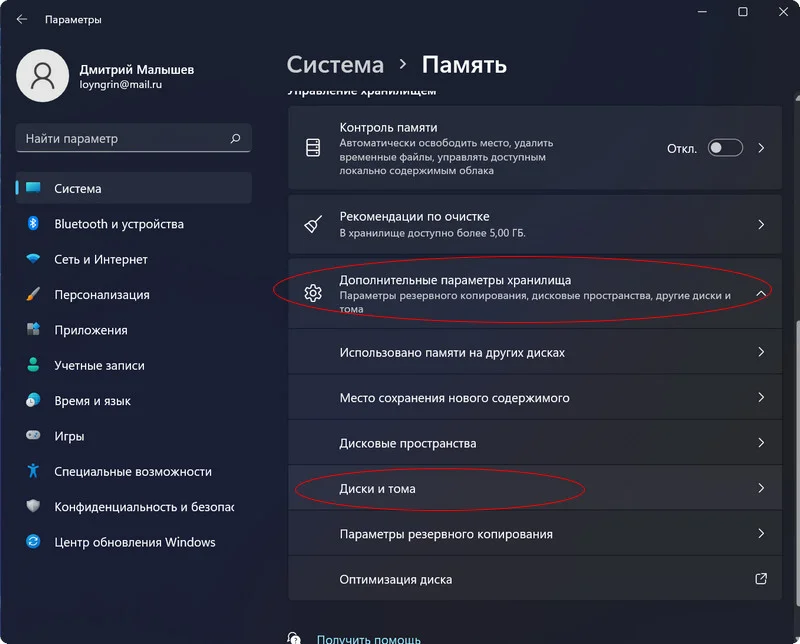Click the search magnifier icon
The height and width of the screenshot is (644, 800).
pos(235,138)
